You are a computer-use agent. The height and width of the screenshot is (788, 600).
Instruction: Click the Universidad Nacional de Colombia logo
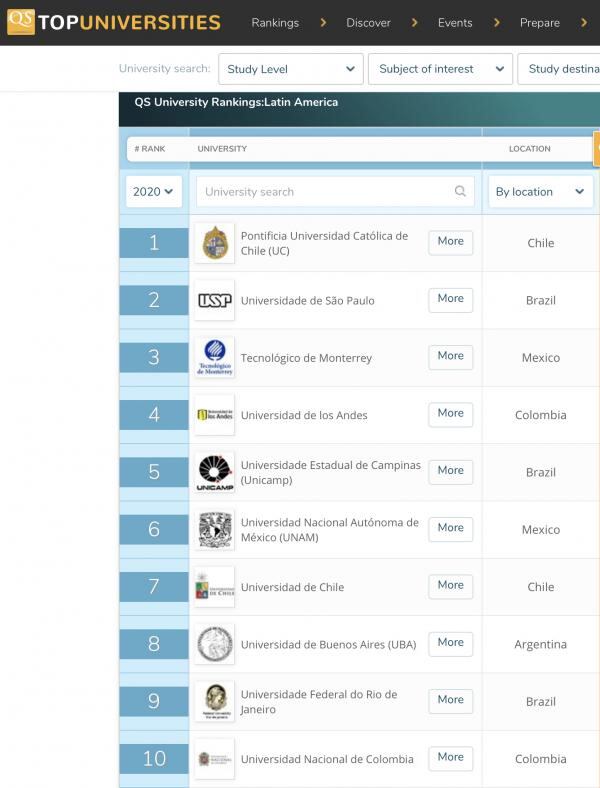pos(215,758)
